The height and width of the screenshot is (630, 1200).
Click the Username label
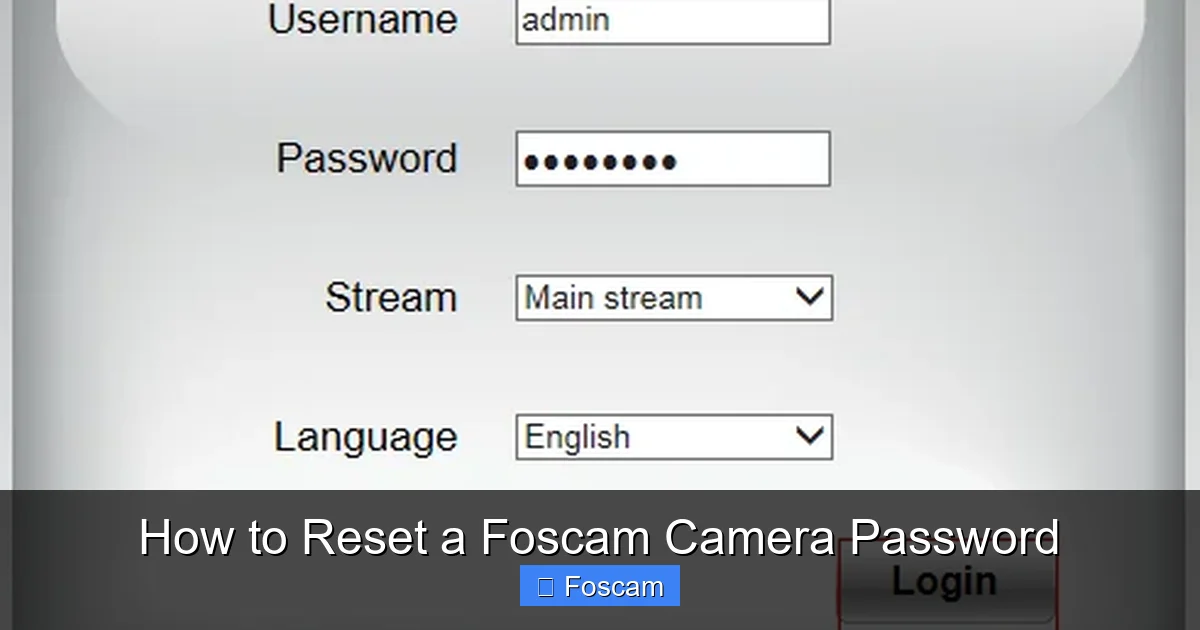pyautogui.click(x=361, y=20)
